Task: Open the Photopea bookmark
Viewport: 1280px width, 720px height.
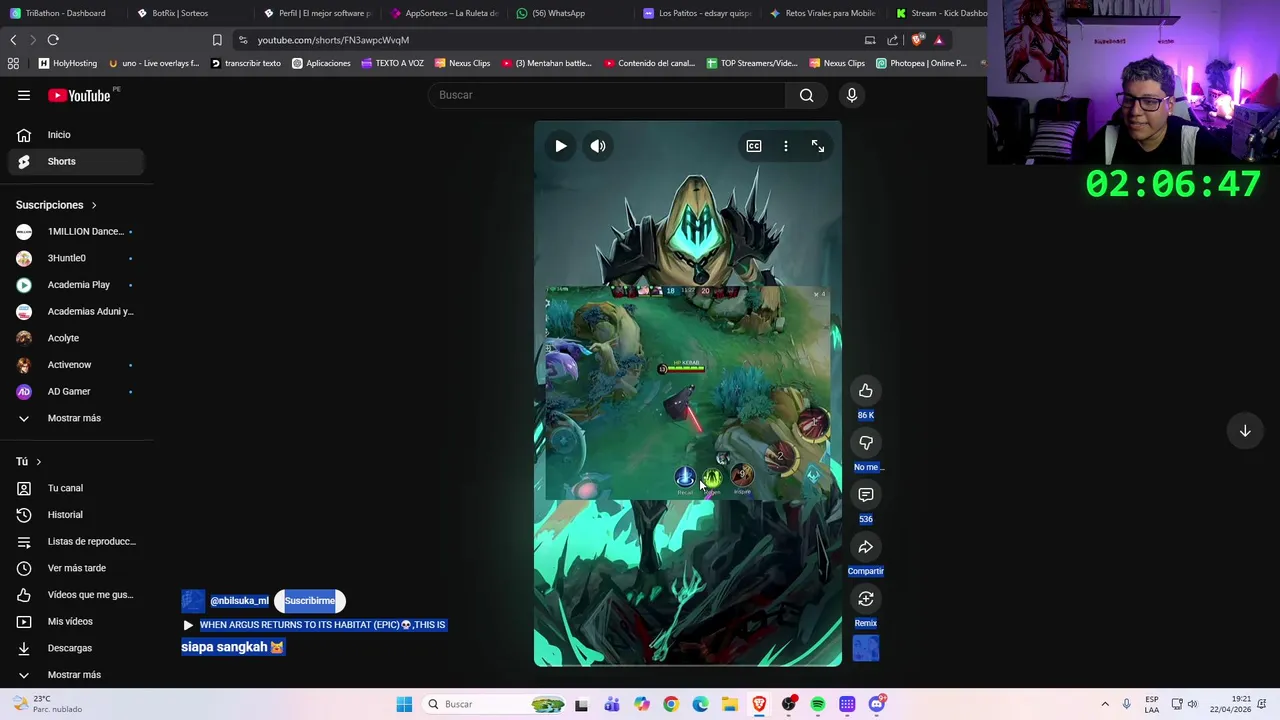Action: click(922, 63)
